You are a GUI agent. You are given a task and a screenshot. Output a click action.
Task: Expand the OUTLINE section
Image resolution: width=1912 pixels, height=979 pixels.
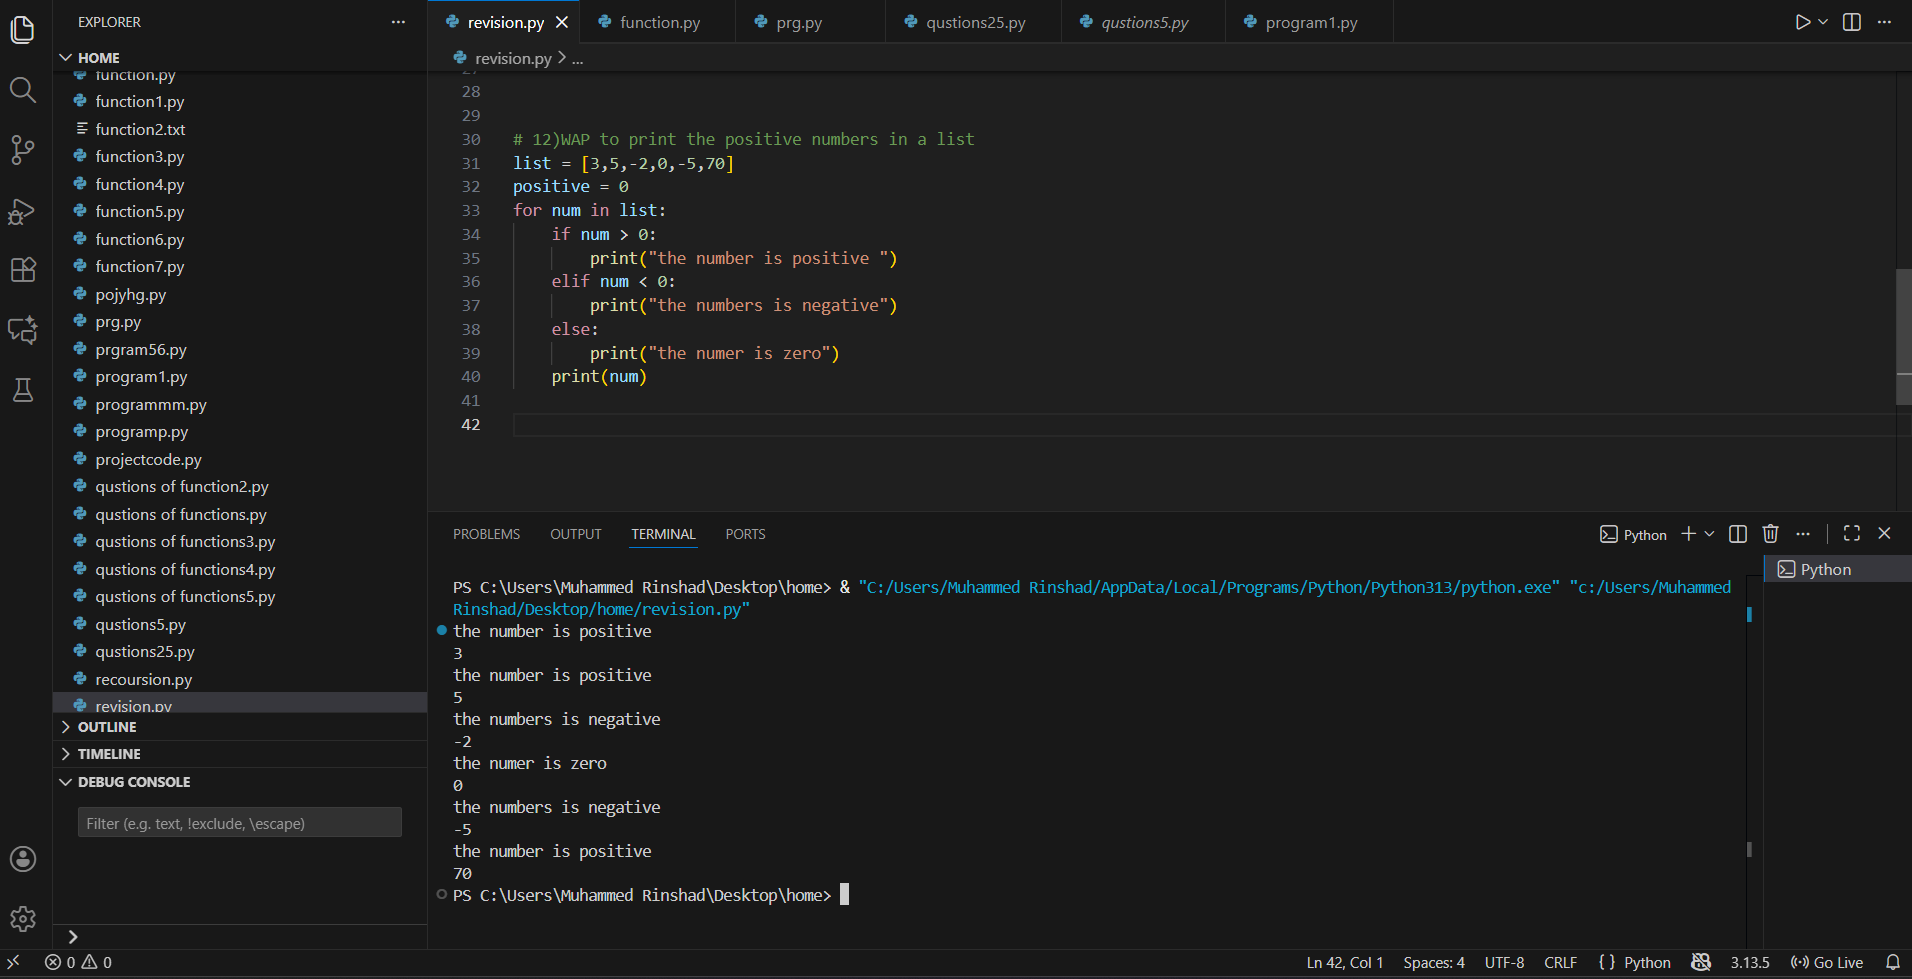pos(107,727)
